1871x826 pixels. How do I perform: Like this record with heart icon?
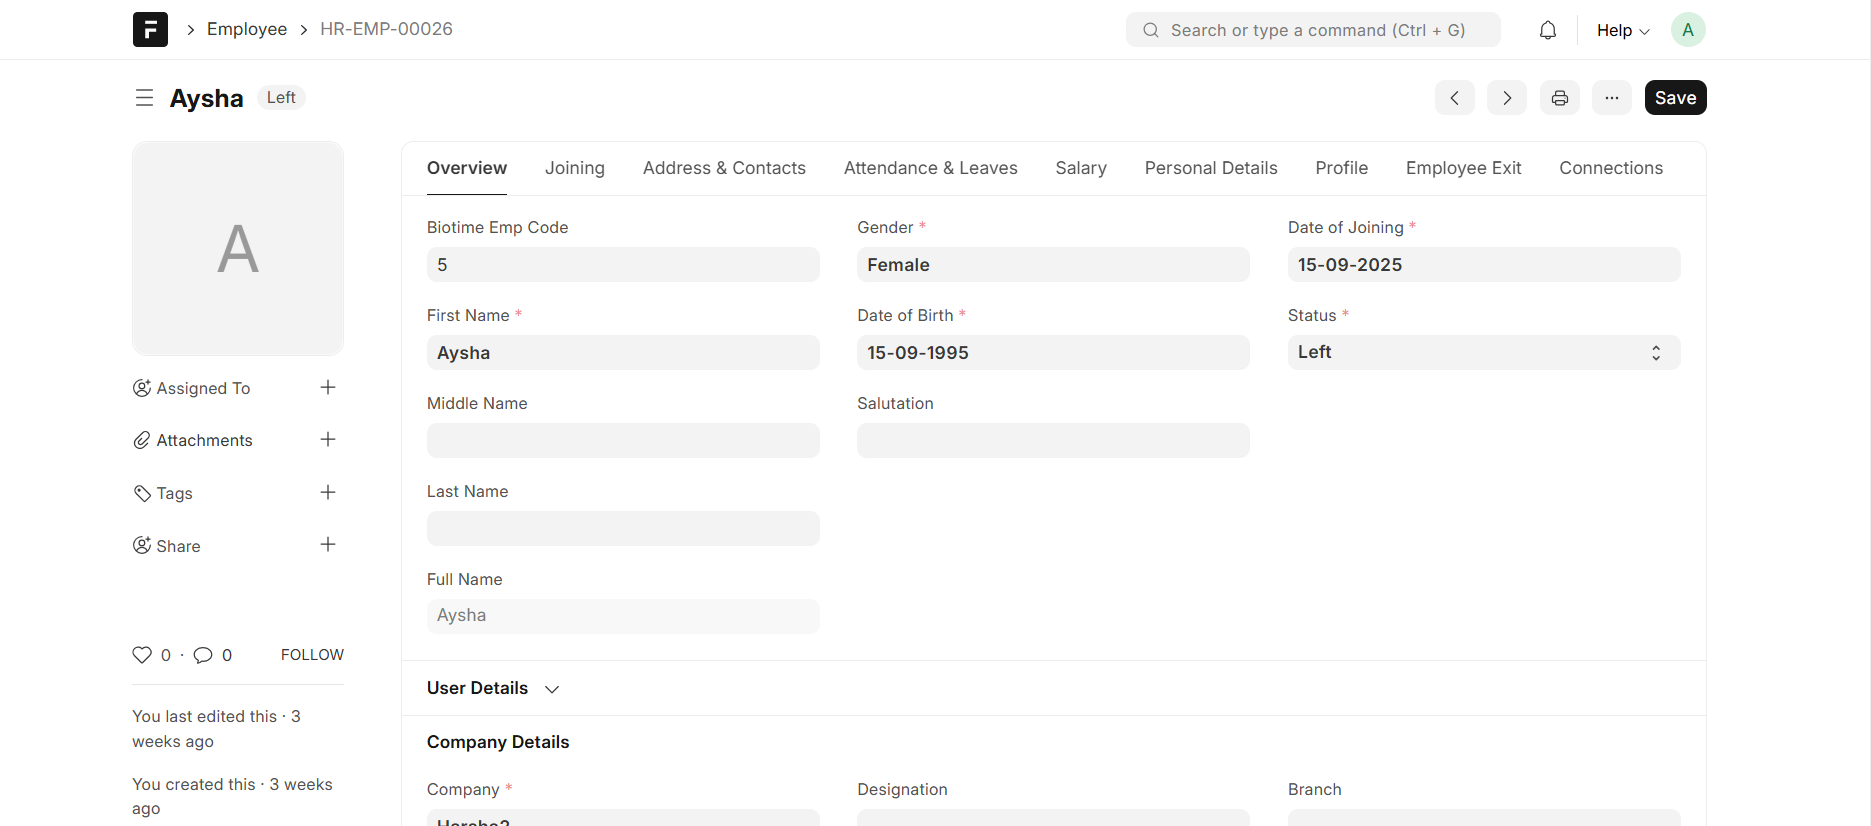(x=142, y=655)
